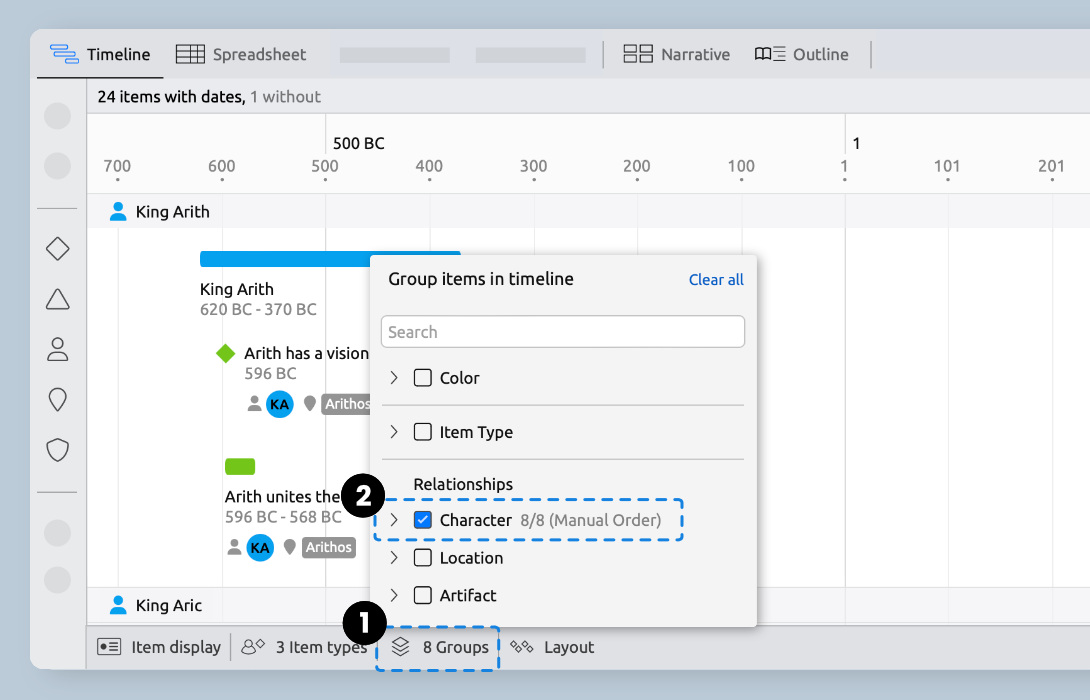
Task: Select the location pin tool in sidebar
Action: coord(58,400)
